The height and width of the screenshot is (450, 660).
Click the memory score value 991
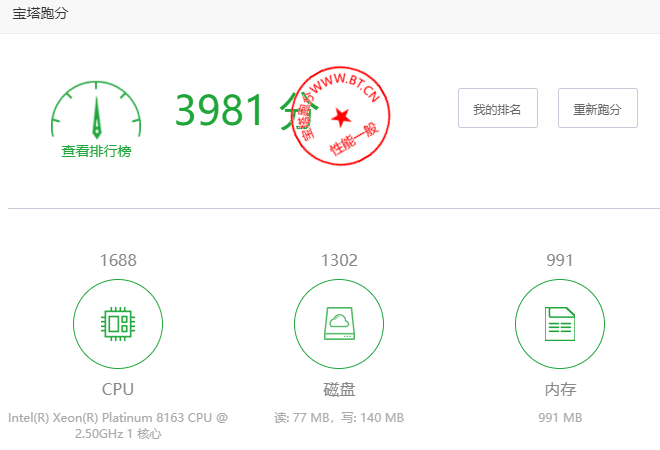tap(560, 260)
